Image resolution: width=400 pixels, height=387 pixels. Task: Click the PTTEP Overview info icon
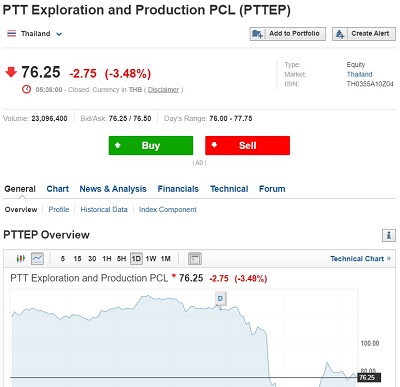click(x=389, y=235)
